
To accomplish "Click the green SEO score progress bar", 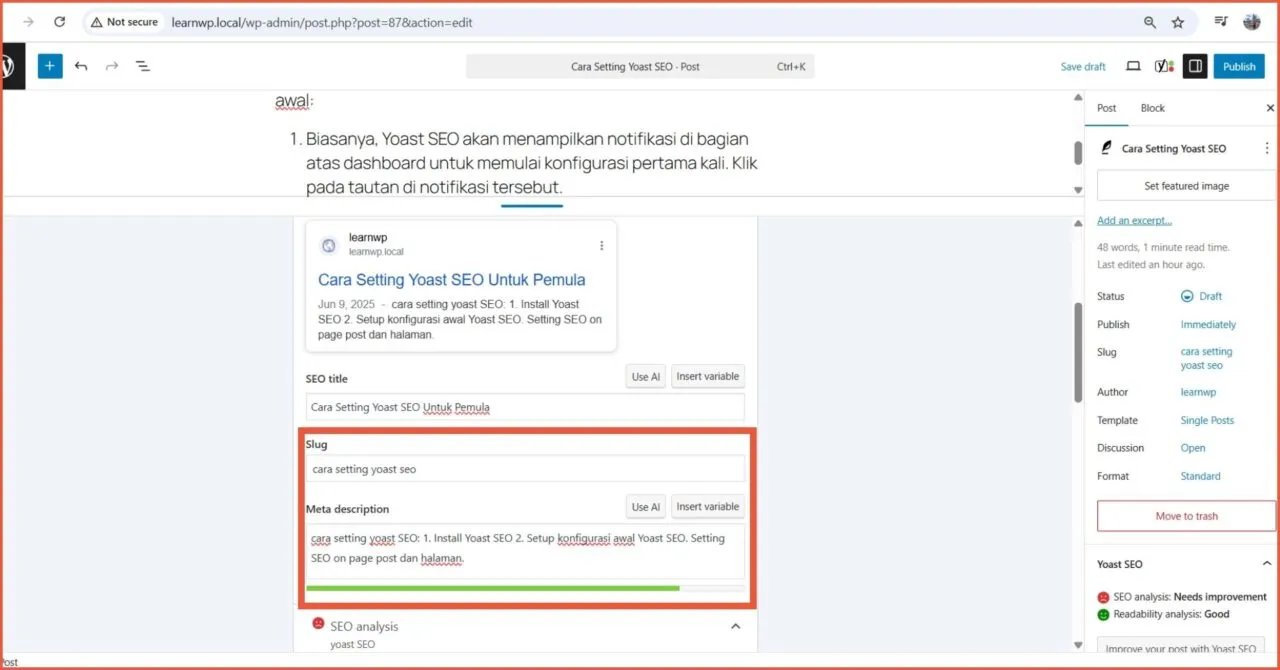I will 495,589.
